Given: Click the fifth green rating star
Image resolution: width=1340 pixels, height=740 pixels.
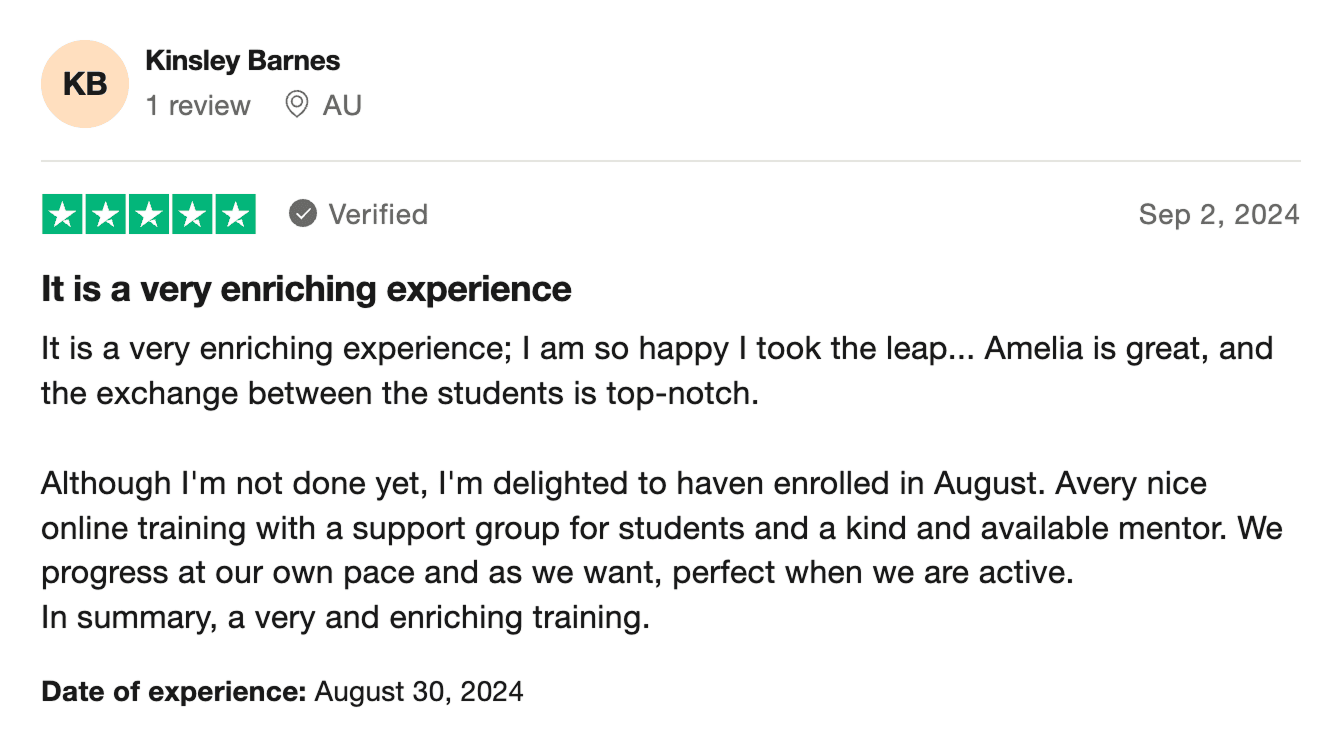Looking at the screenshot, I should tap(235, 215).
